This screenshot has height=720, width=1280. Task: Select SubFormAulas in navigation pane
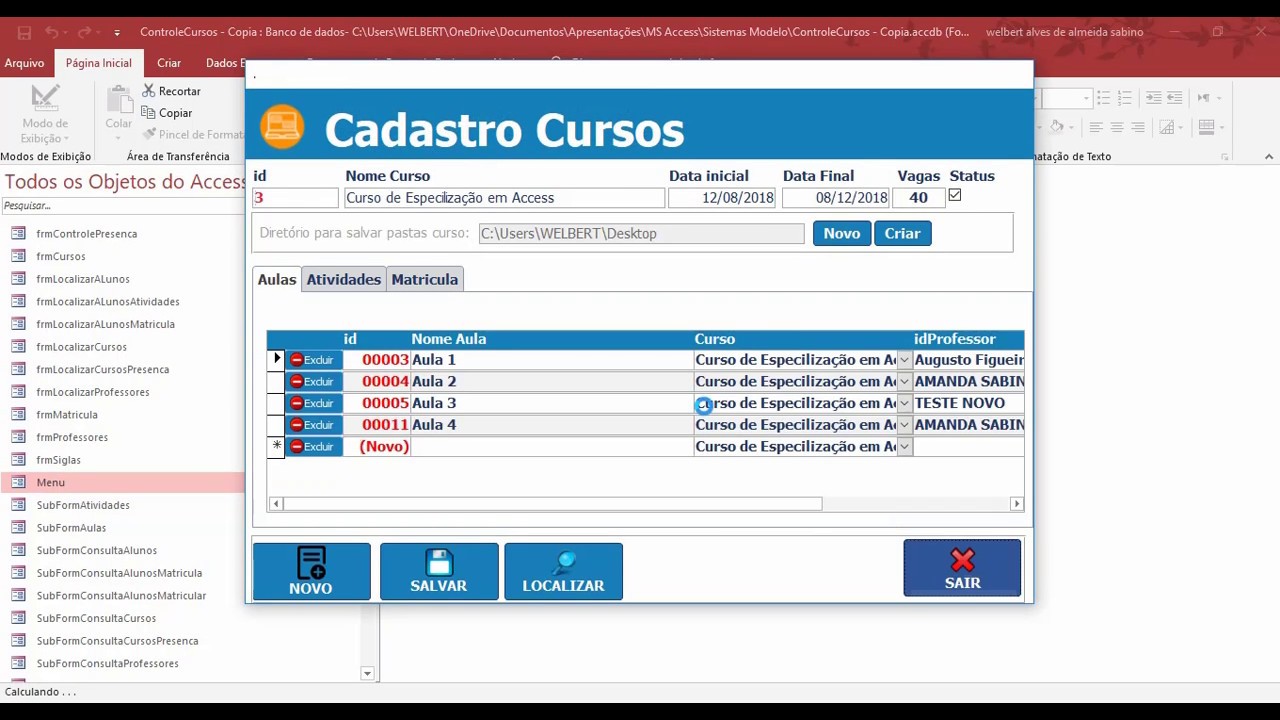click(71, 528)
